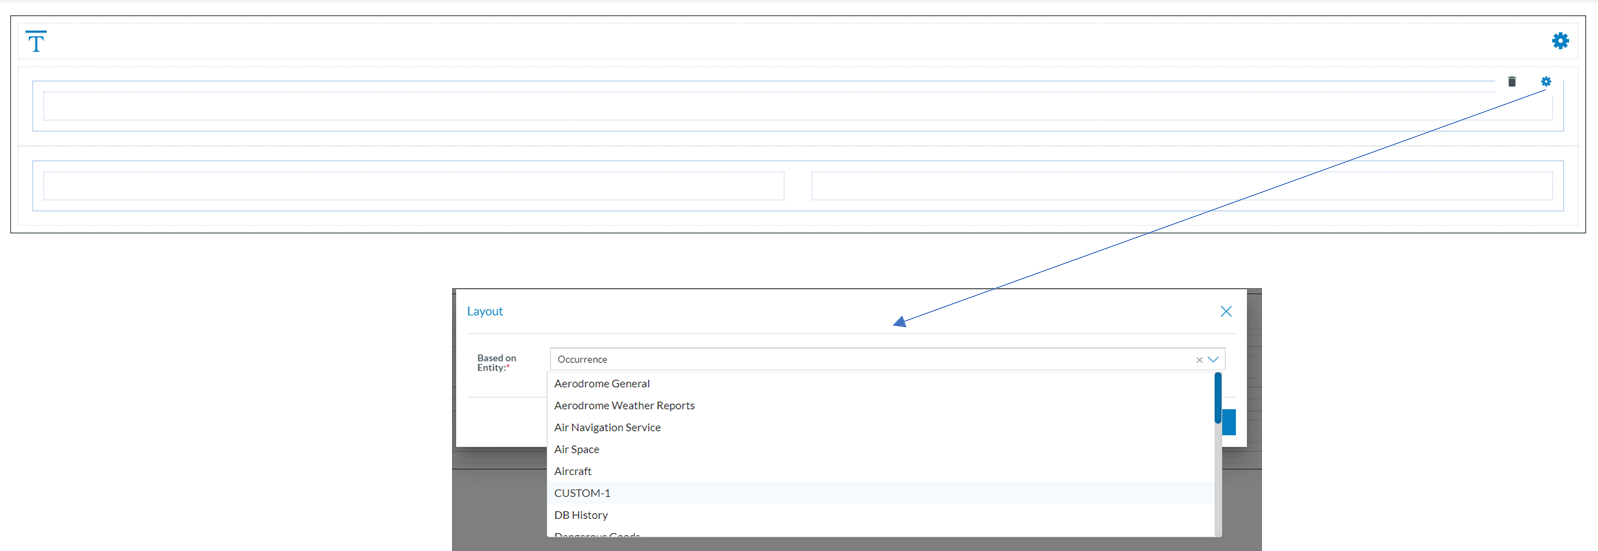
Task: Click the right field in second row
Action: pyautogui.click(x=1181, y=186)
